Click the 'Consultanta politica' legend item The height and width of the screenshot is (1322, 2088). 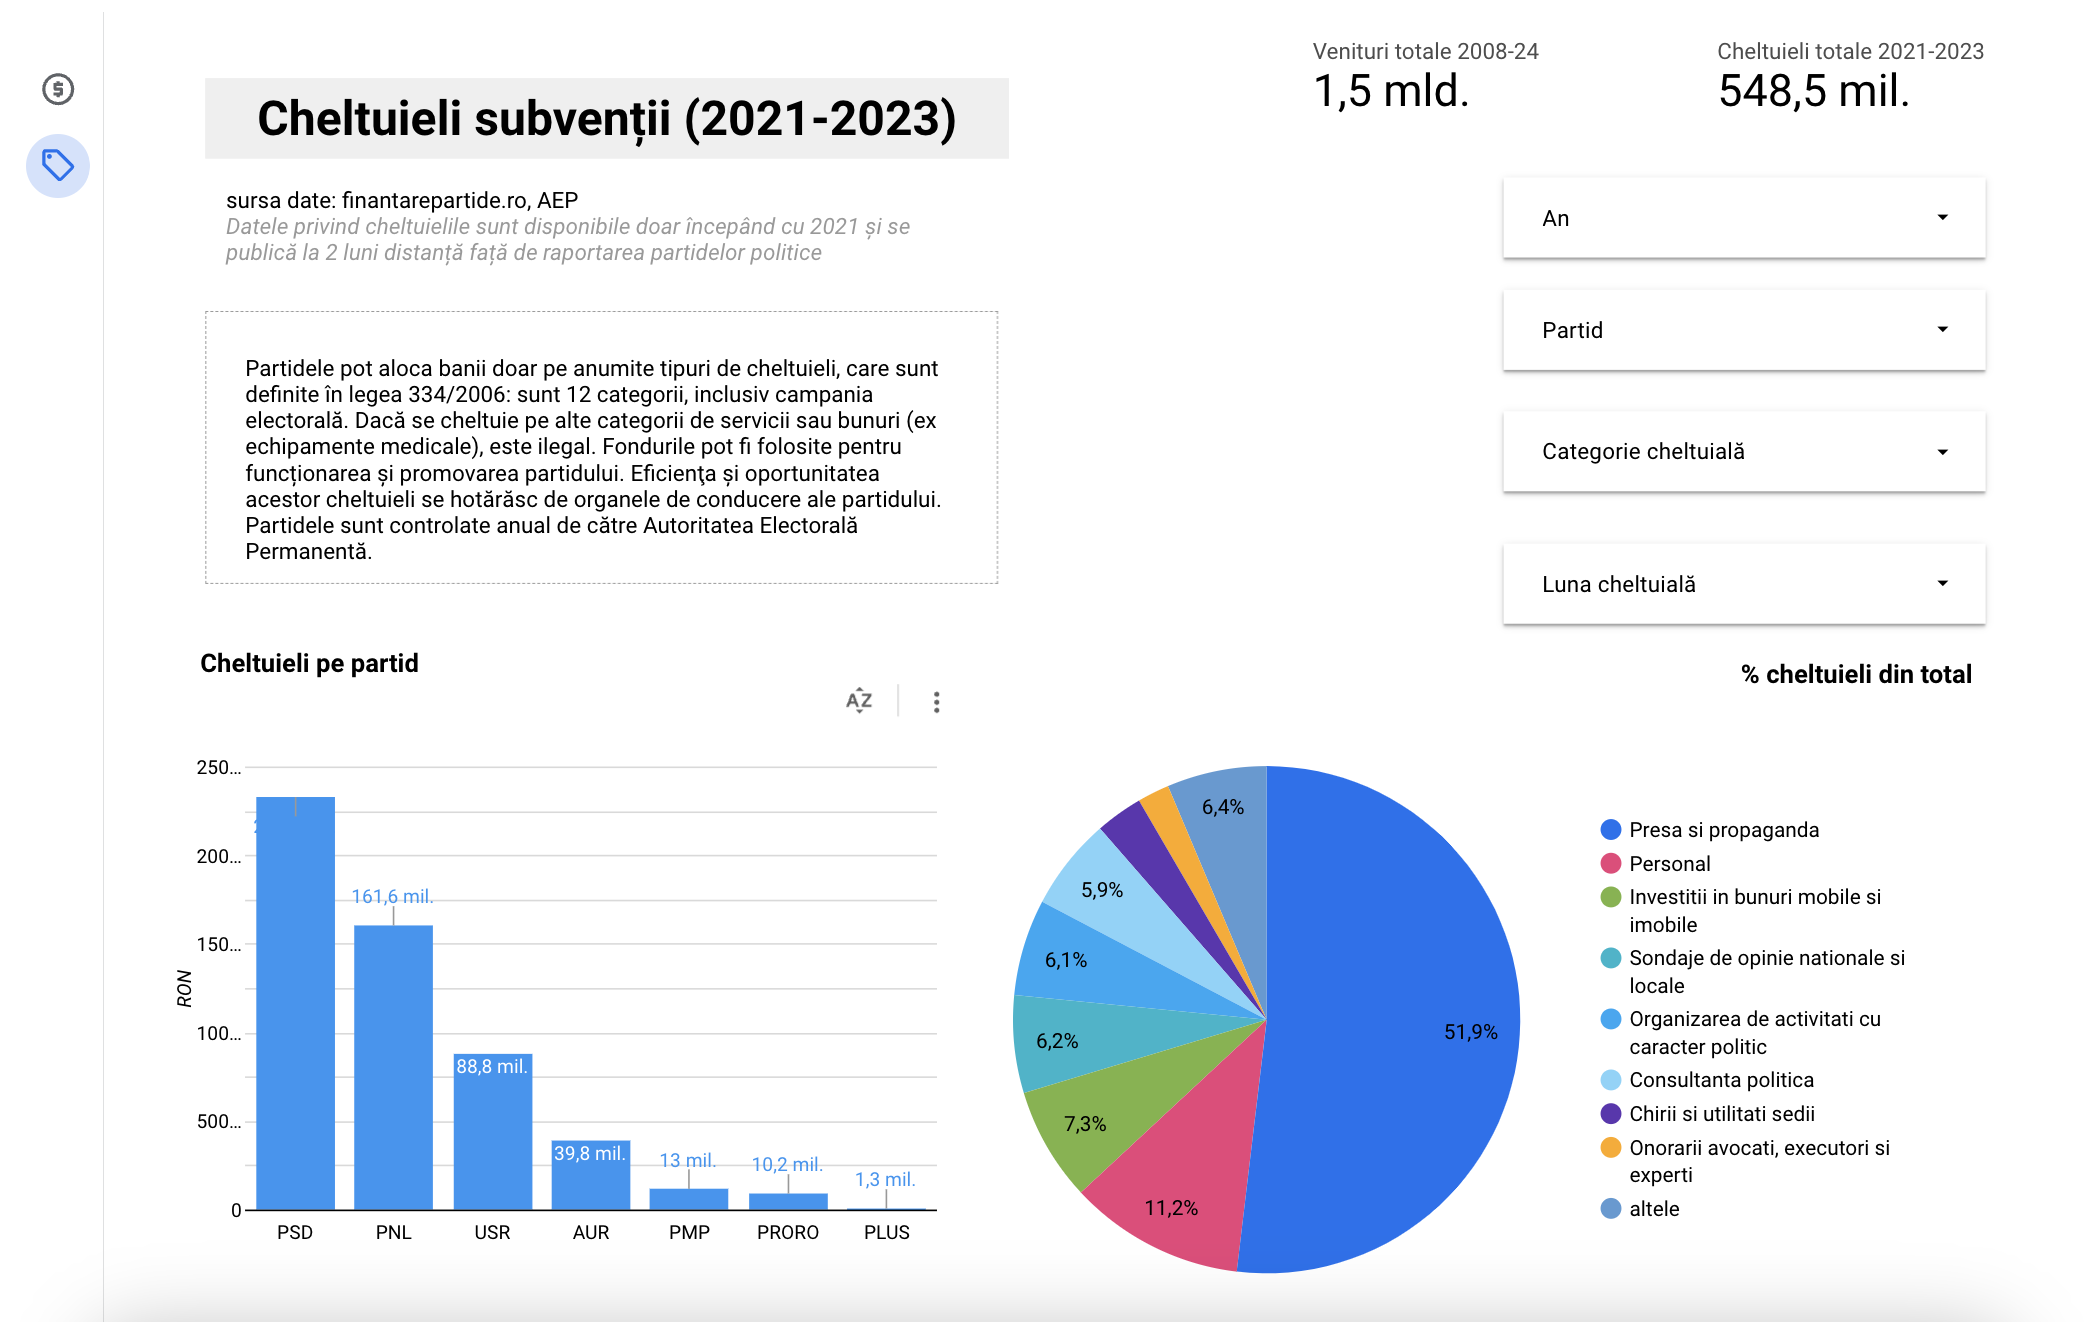[x=1720, y=1080]
